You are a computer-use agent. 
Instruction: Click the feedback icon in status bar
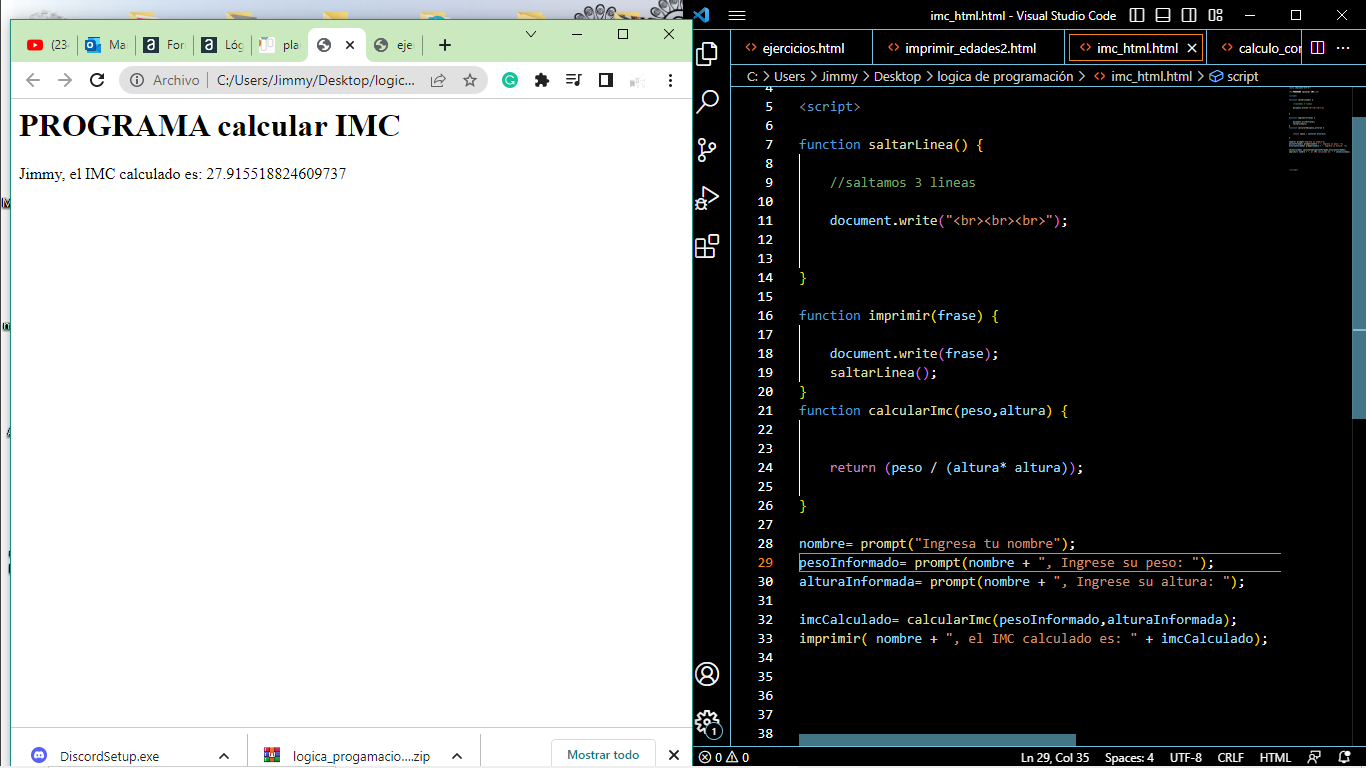tap(1315, 757)
